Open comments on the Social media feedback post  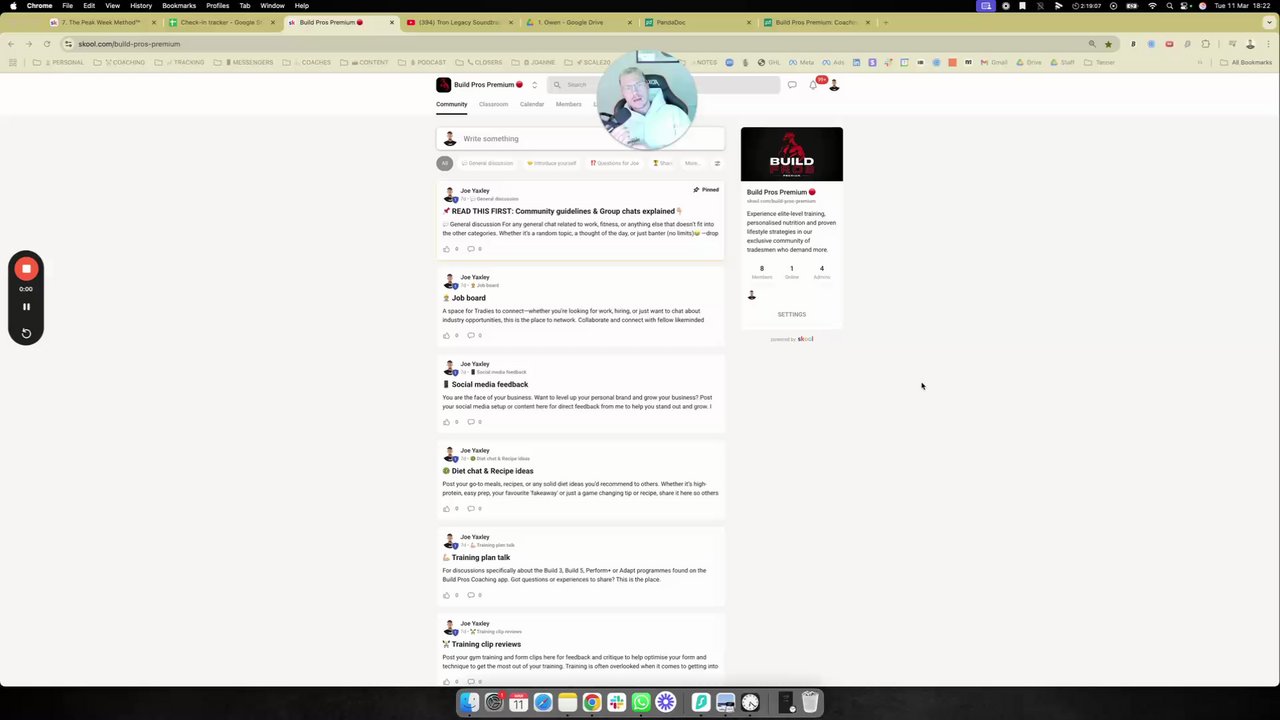tap(470, 422)
